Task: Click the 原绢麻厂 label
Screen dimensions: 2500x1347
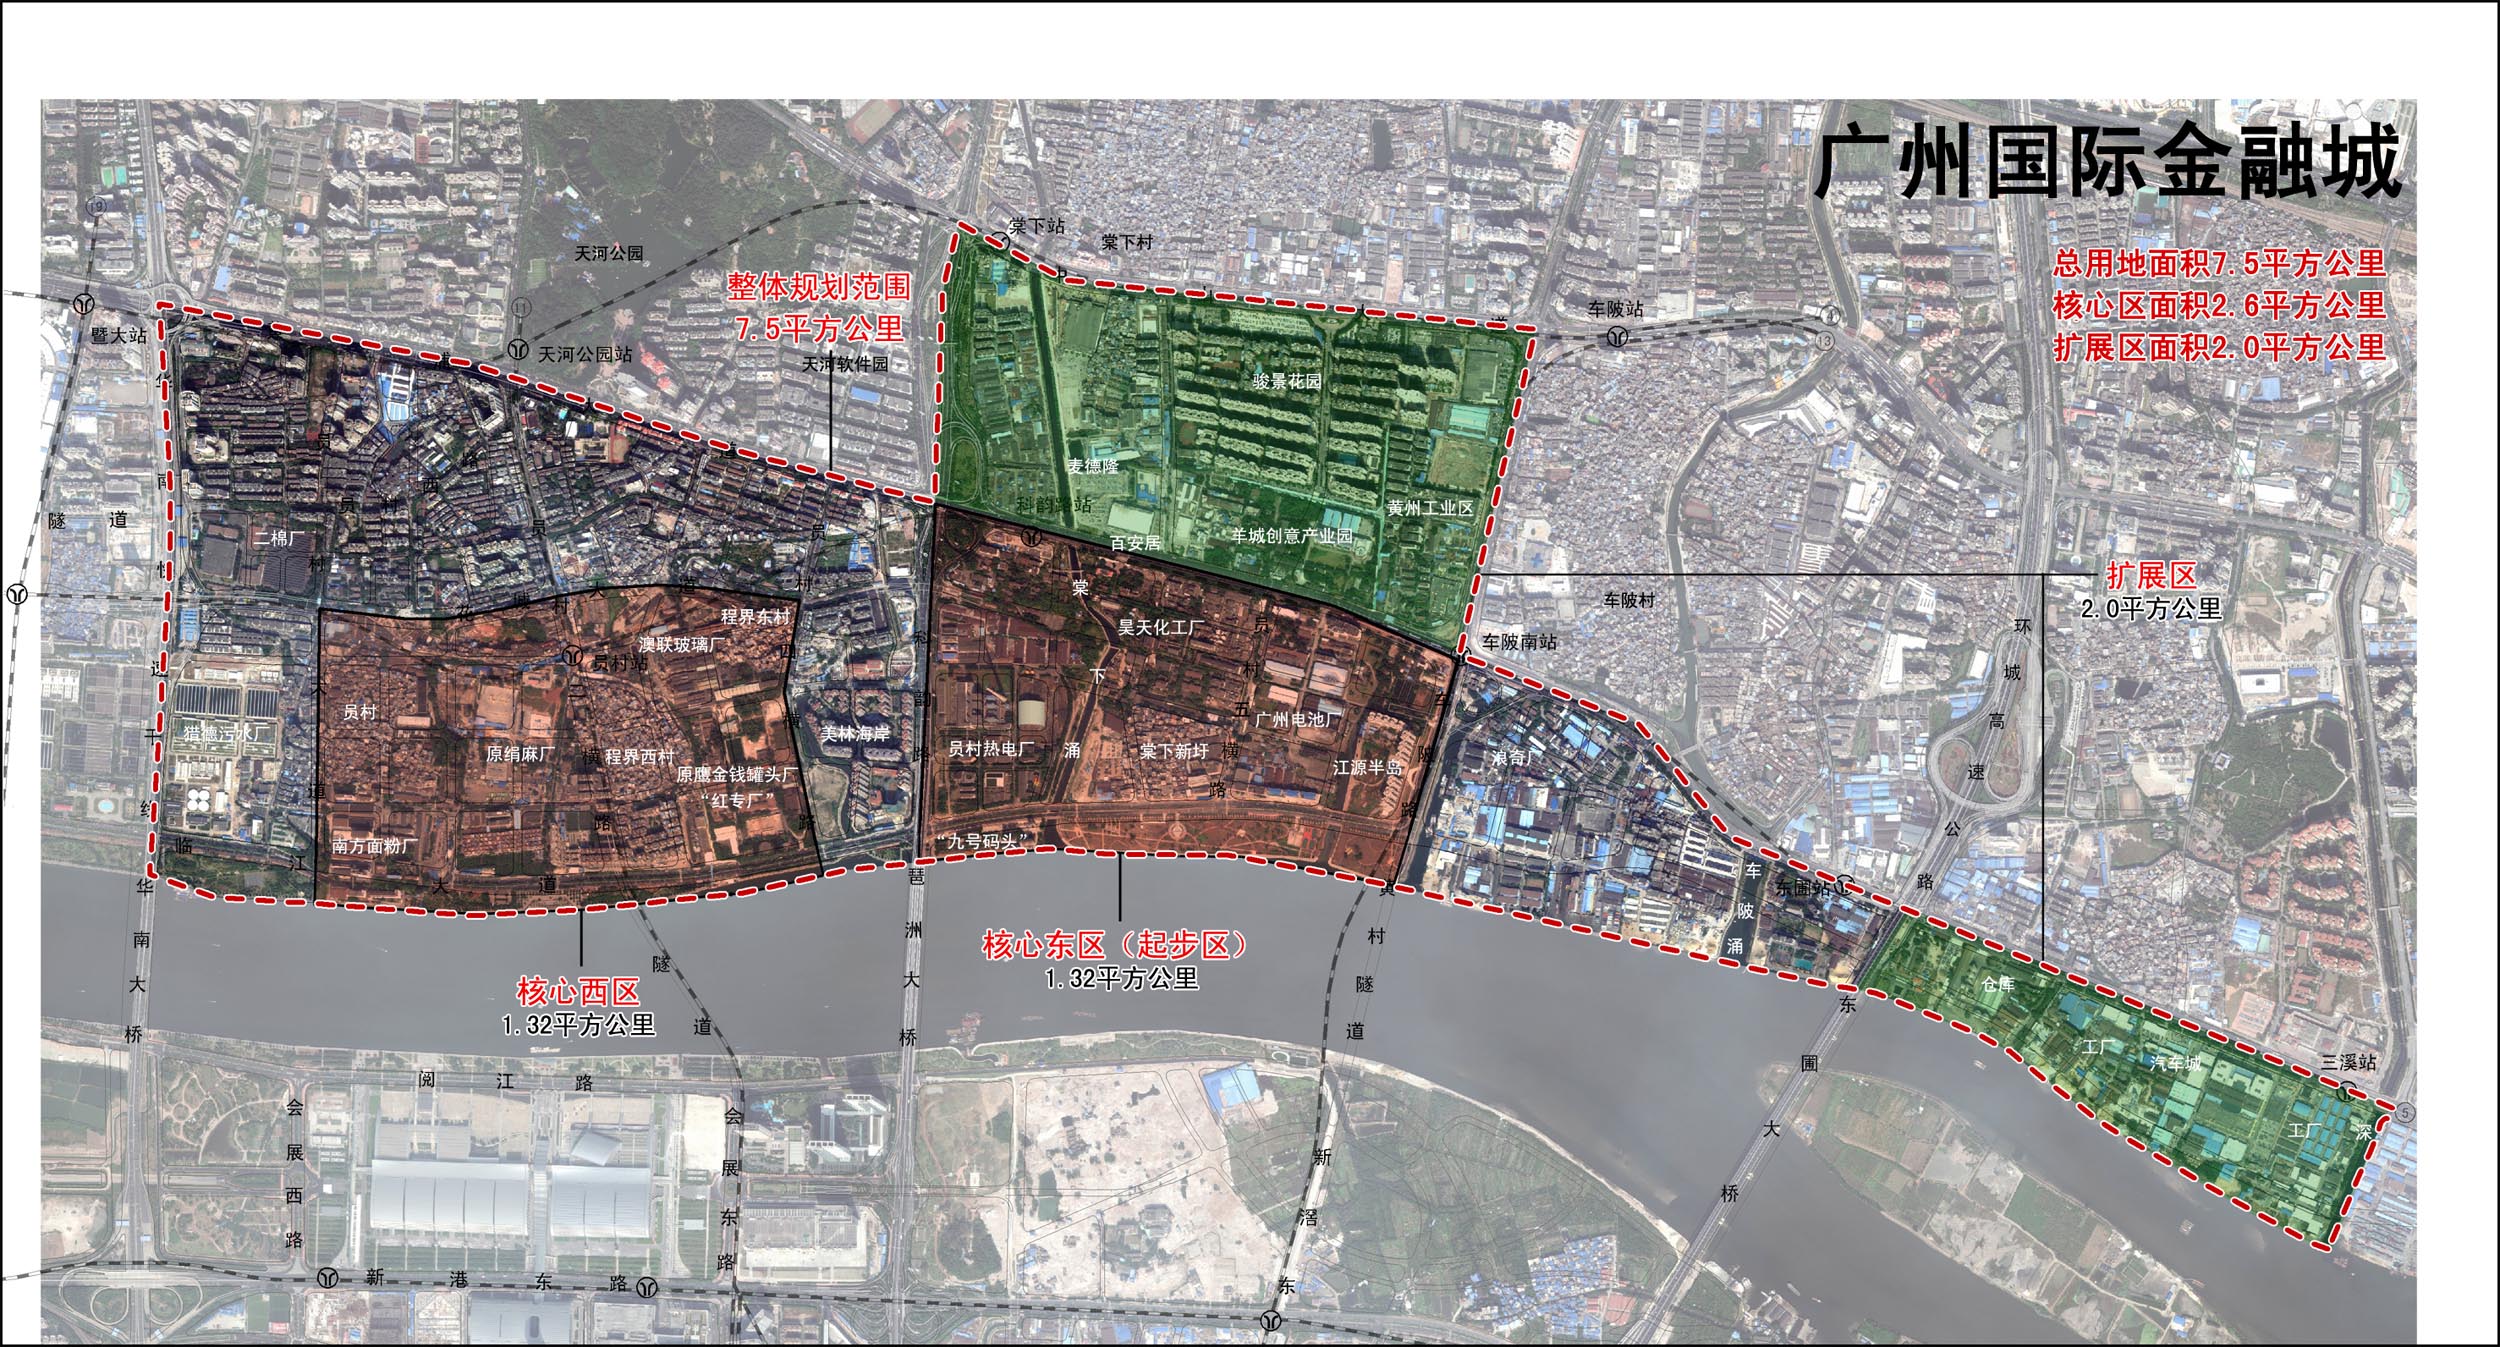Action: 520,754
